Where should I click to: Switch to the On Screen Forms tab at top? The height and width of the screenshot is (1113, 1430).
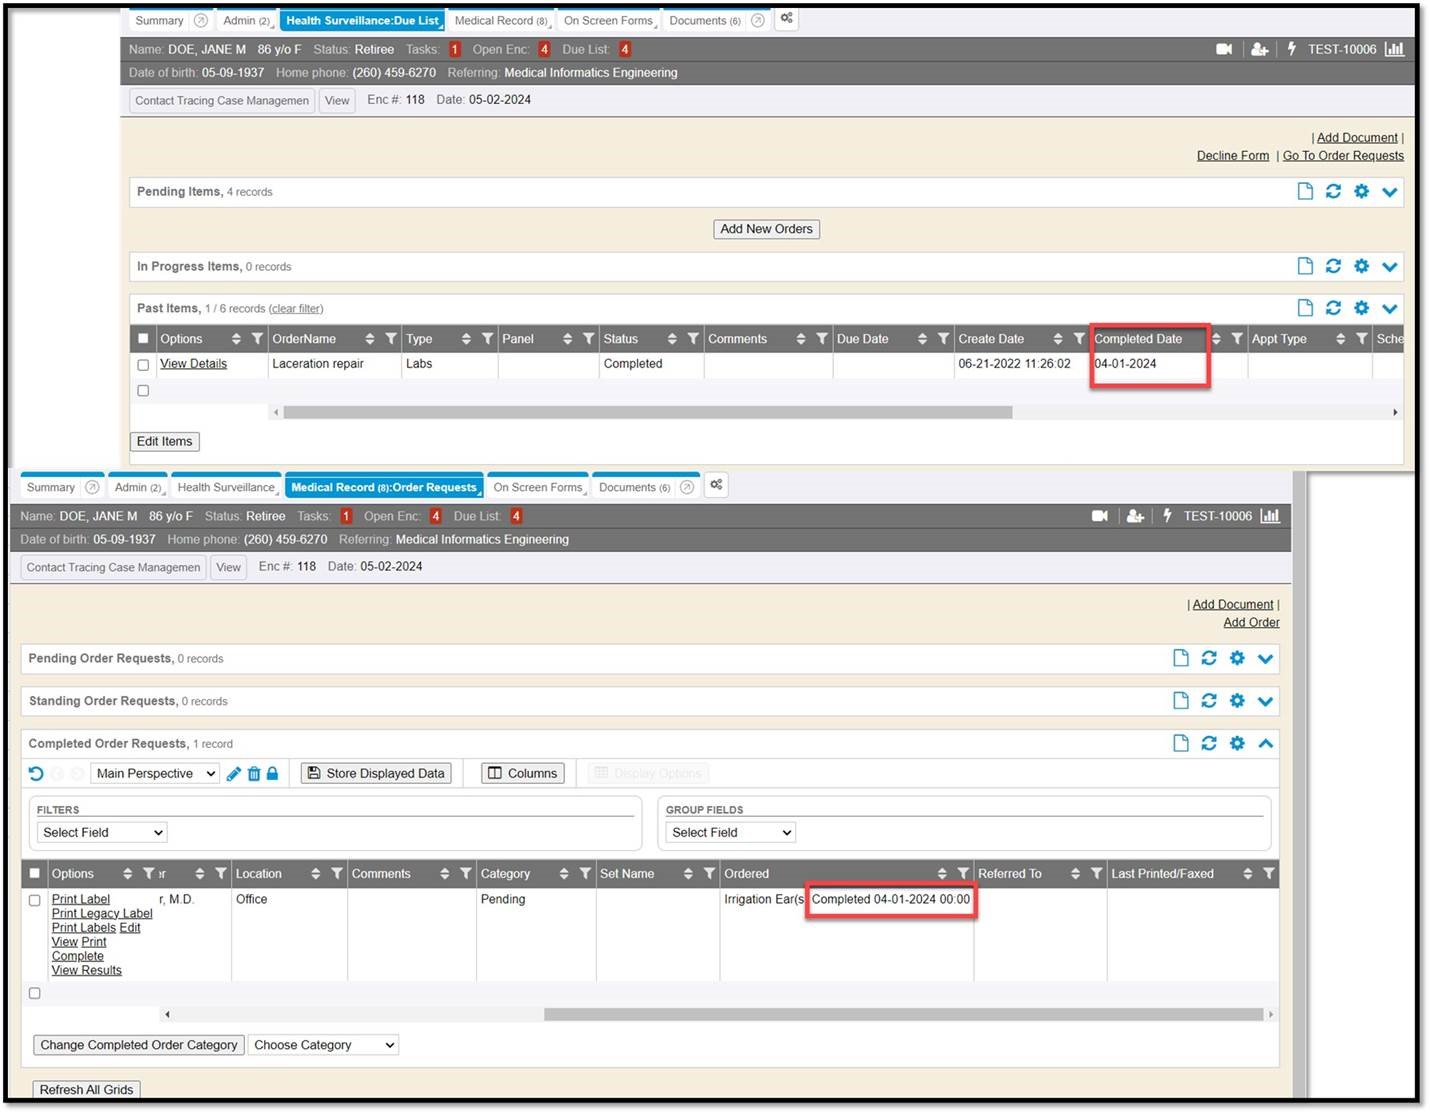tap(608, 21)
